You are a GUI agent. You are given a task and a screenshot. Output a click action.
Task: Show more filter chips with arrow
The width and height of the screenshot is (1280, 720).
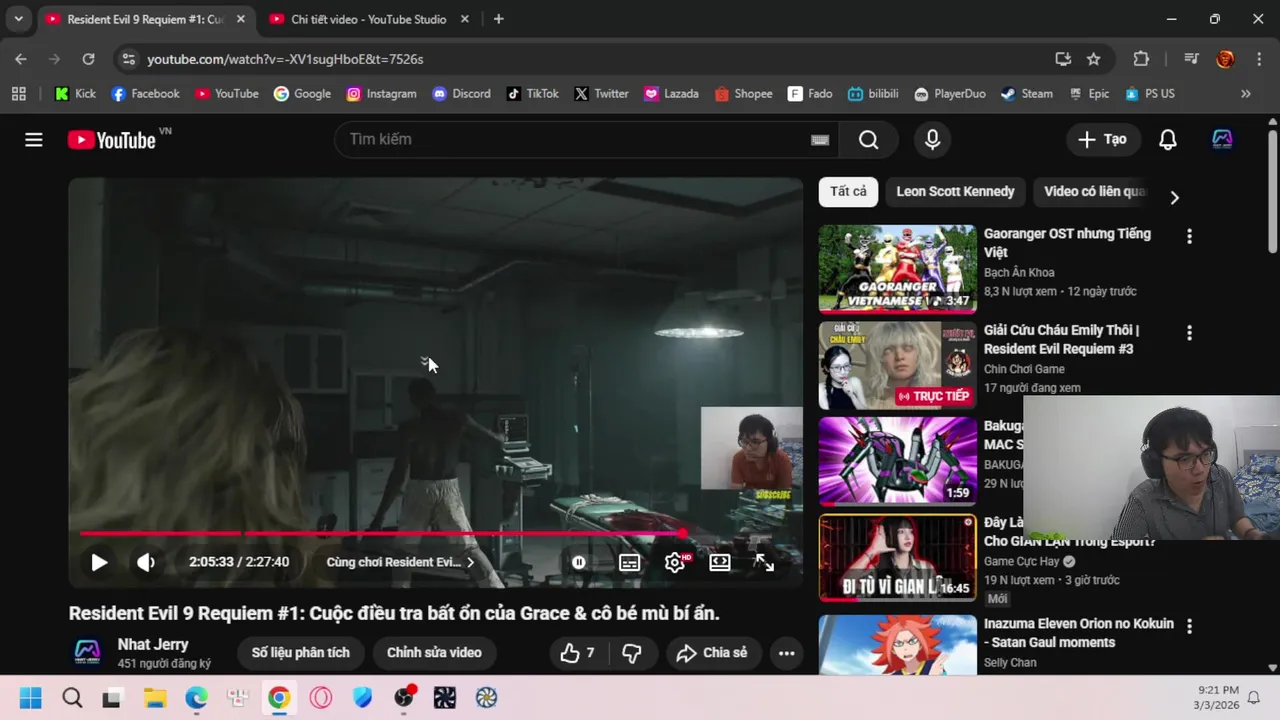(x=1174, y=197)
